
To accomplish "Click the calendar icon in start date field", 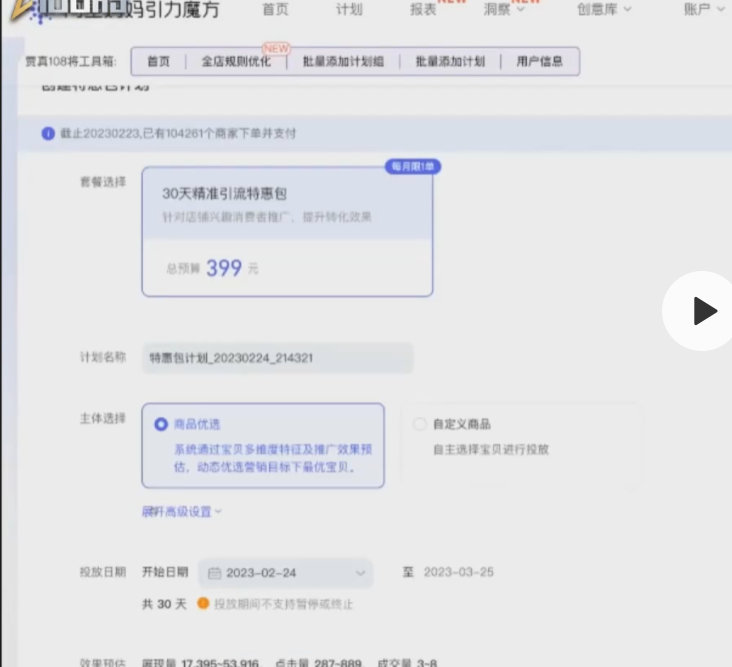I will 214,573.
